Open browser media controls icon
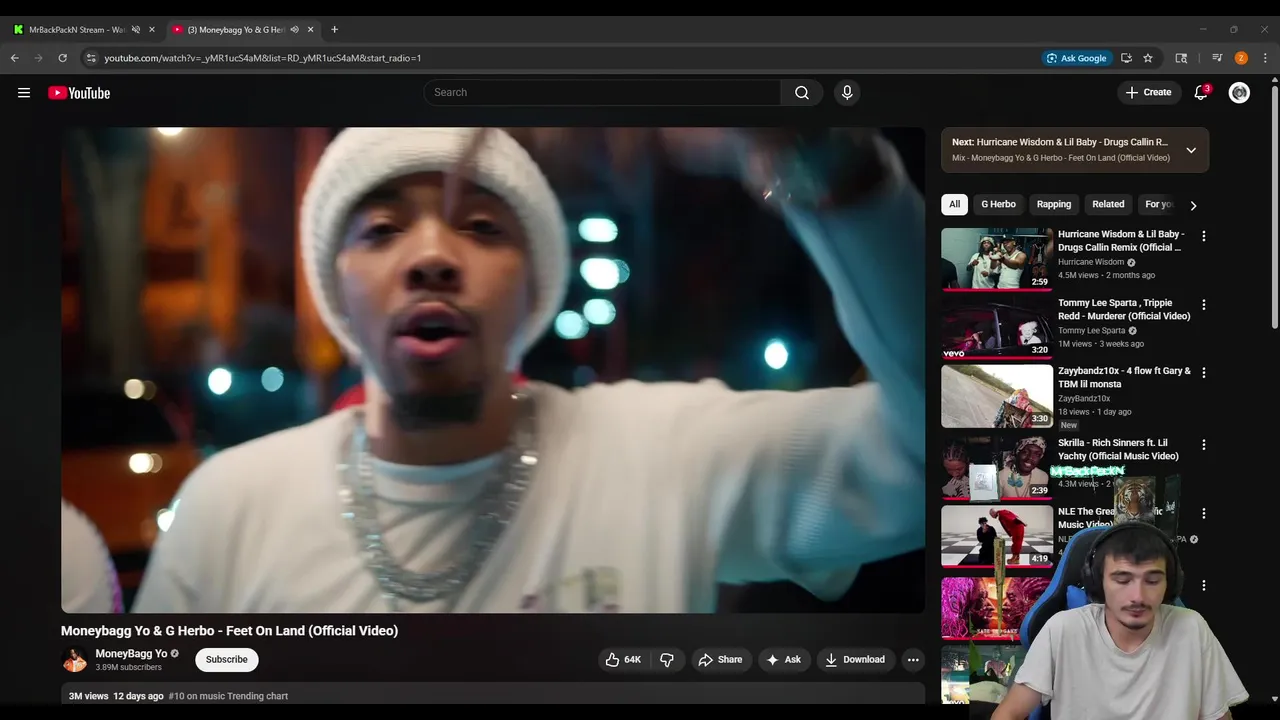Image resolution: width=1280 pixels, height=720 pixels. coord(1217,58)
